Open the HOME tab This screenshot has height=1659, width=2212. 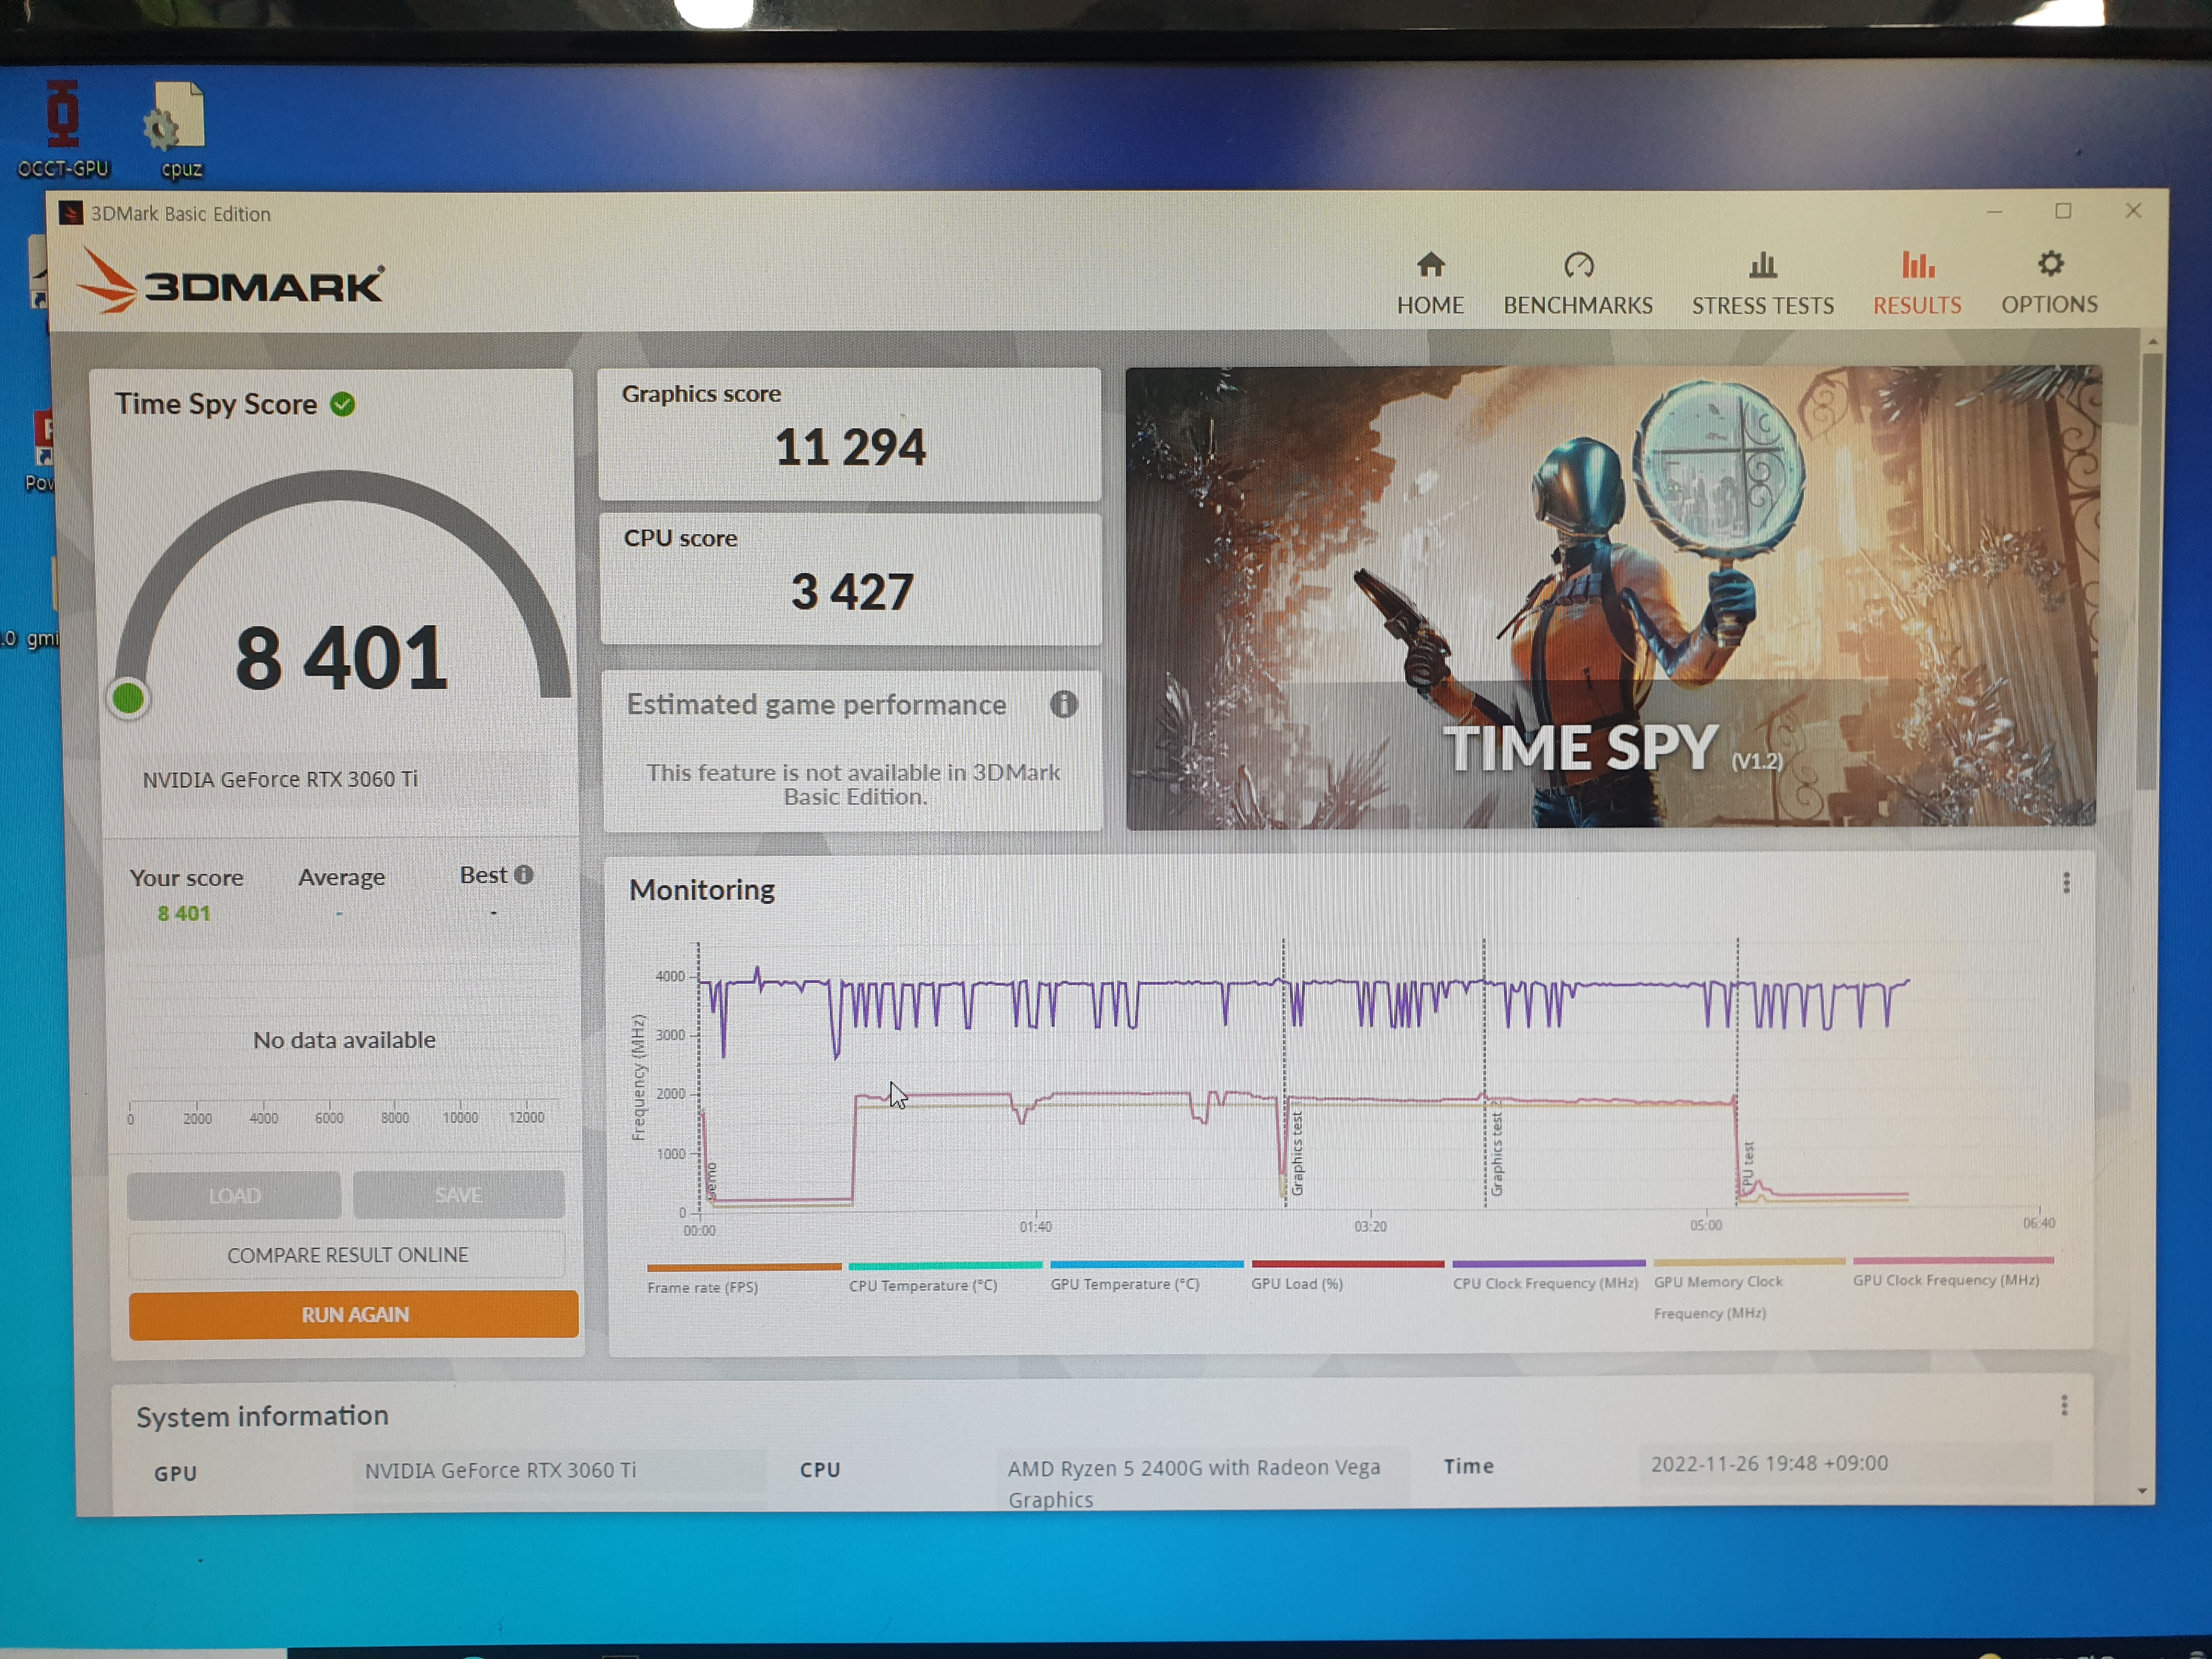coord(1430,284)
